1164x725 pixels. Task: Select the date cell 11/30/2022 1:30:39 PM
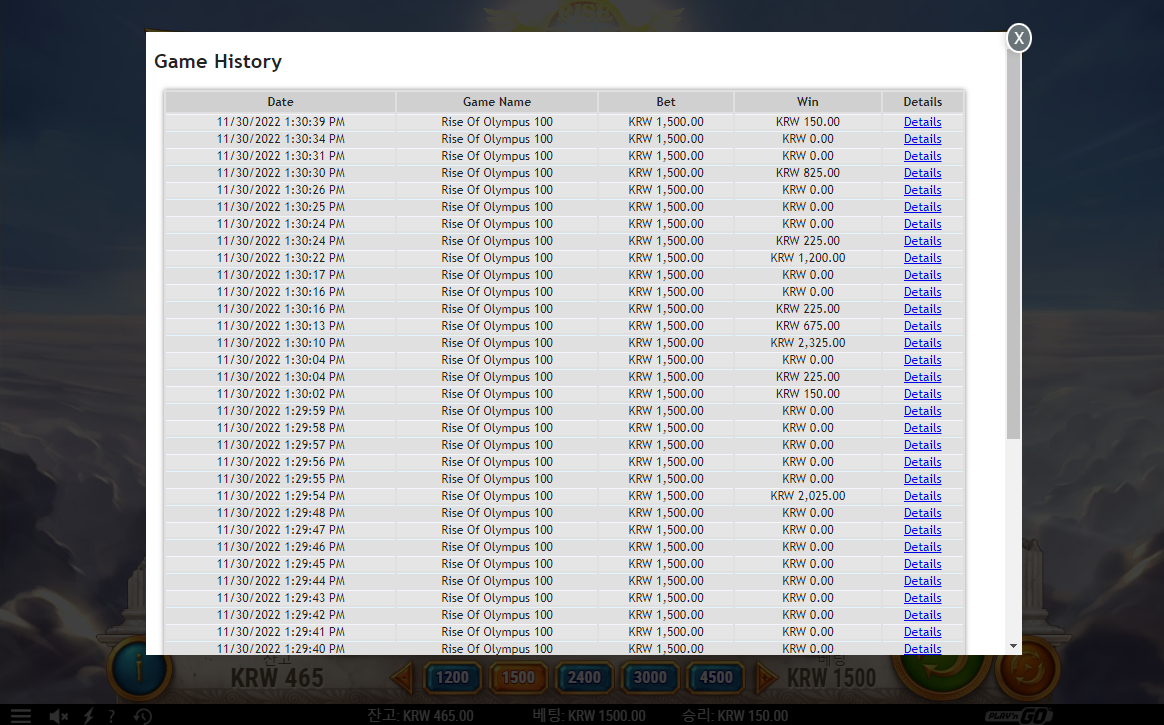pos(281,122)
